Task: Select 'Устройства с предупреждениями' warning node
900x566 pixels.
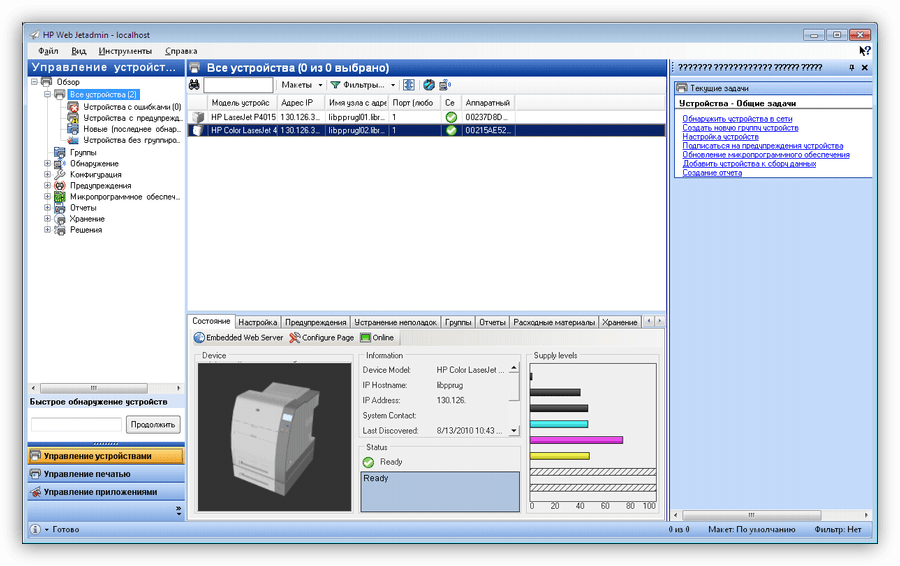Action: pyautogui.click(x=131, y=118)
